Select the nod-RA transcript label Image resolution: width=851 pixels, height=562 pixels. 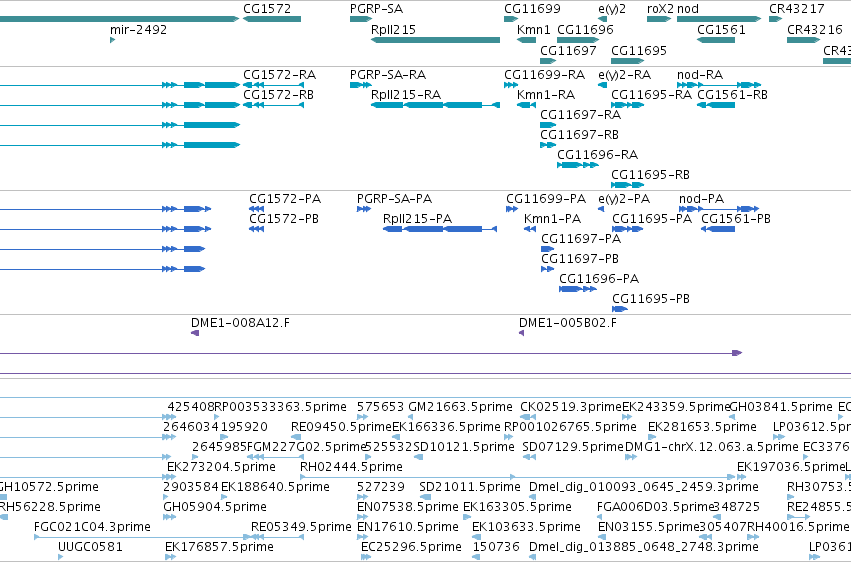(x=700, y=74)
